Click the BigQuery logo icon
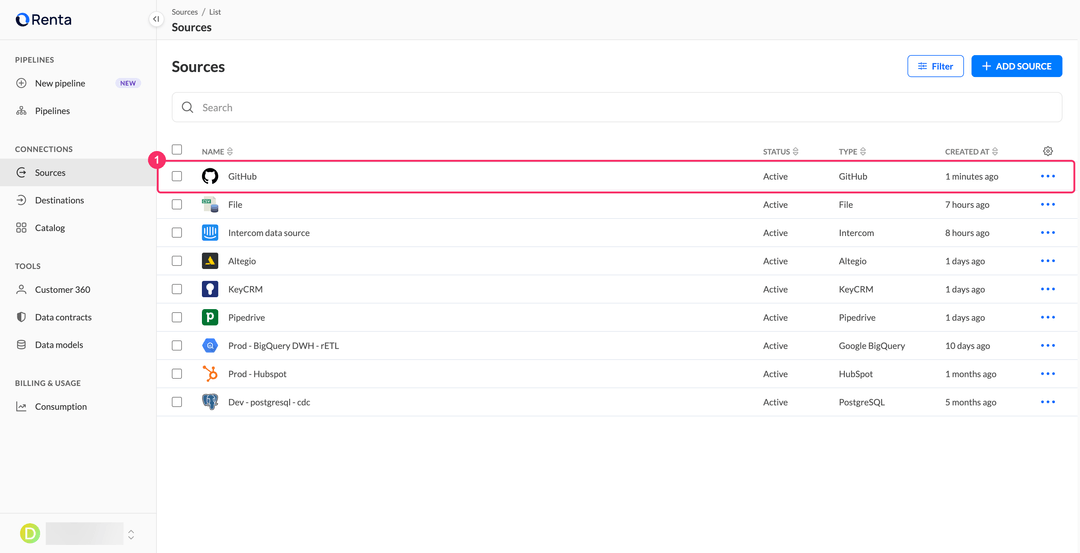 [210, 346]
